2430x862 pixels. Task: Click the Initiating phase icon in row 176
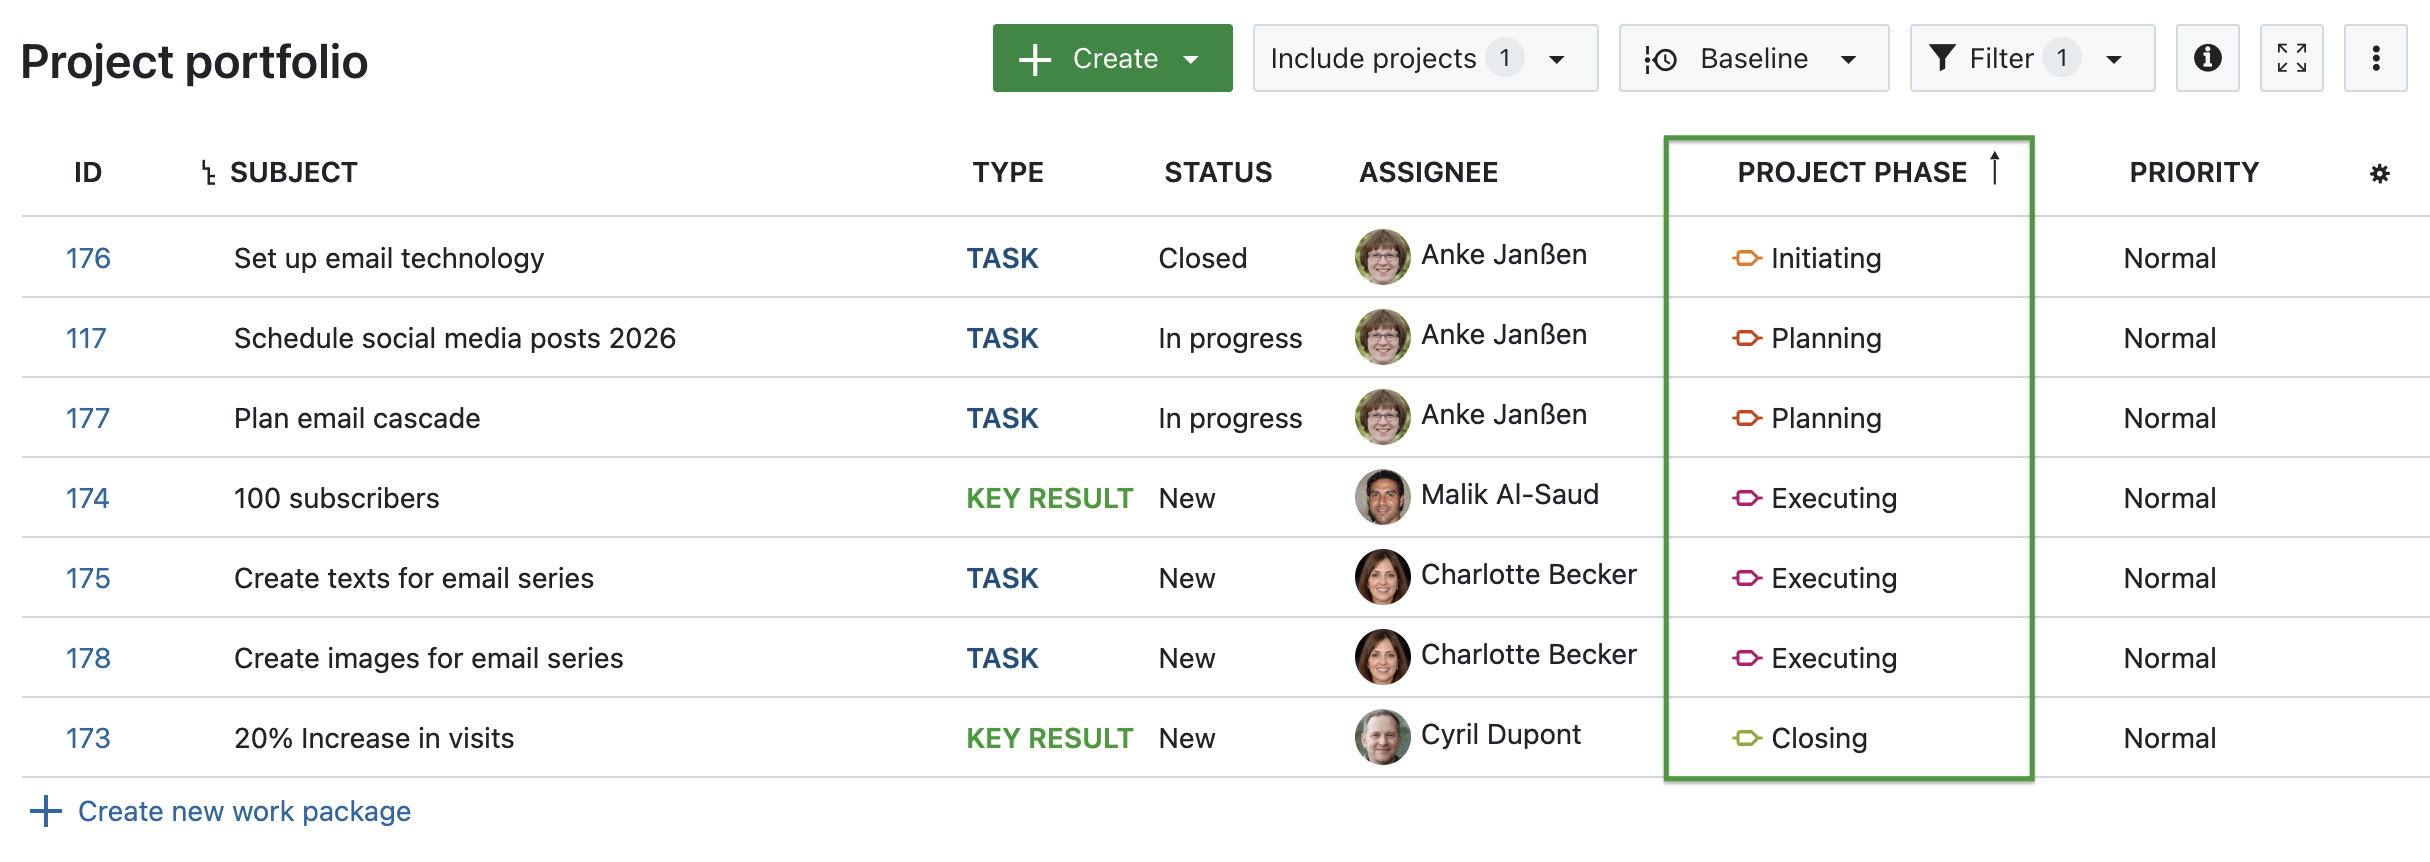(1746, 259)
